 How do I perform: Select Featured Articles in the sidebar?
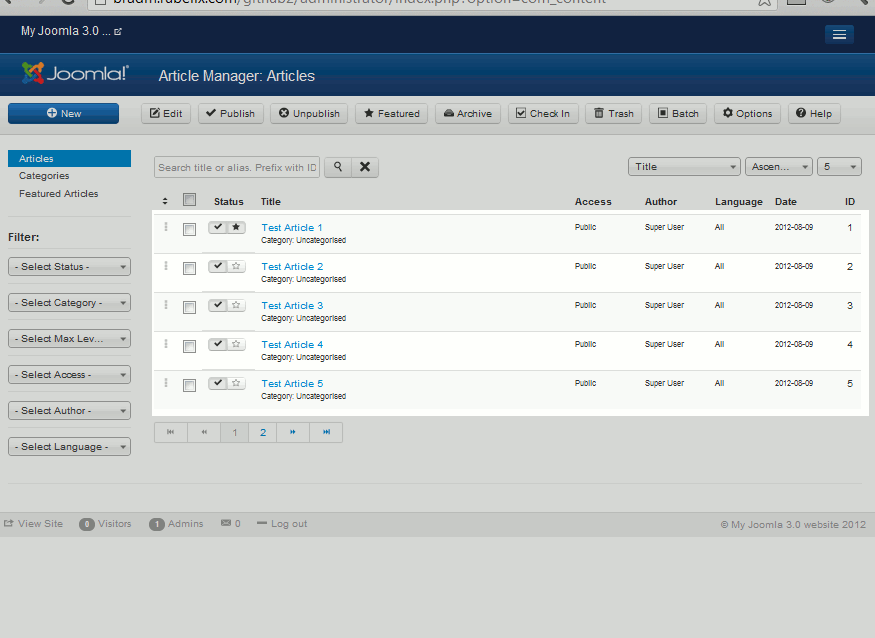(x=58, y=194)
